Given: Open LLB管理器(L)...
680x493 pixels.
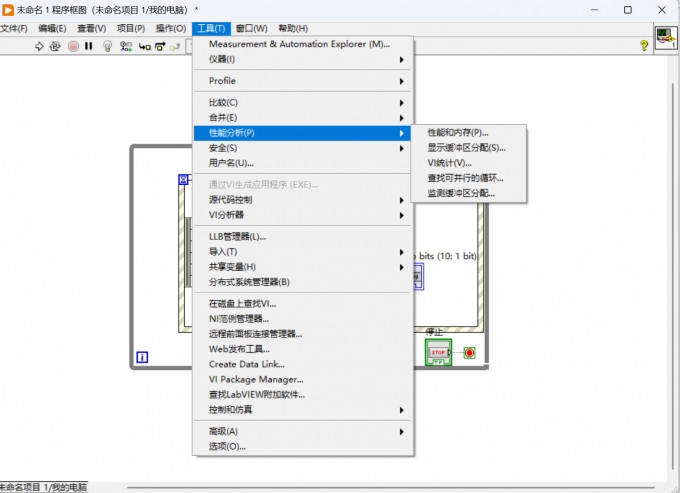Looking at the screenshot, I should pyautogui.click(x=303, y=237).
